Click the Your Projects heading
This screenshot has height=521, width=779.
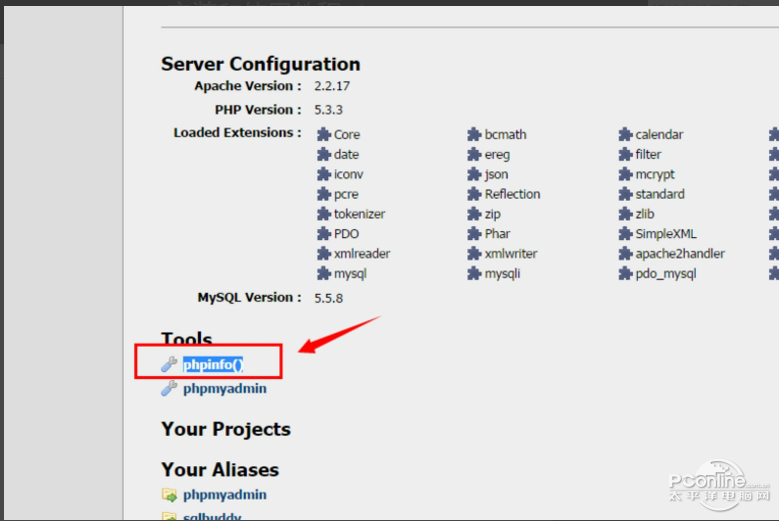tap(226, 429)
